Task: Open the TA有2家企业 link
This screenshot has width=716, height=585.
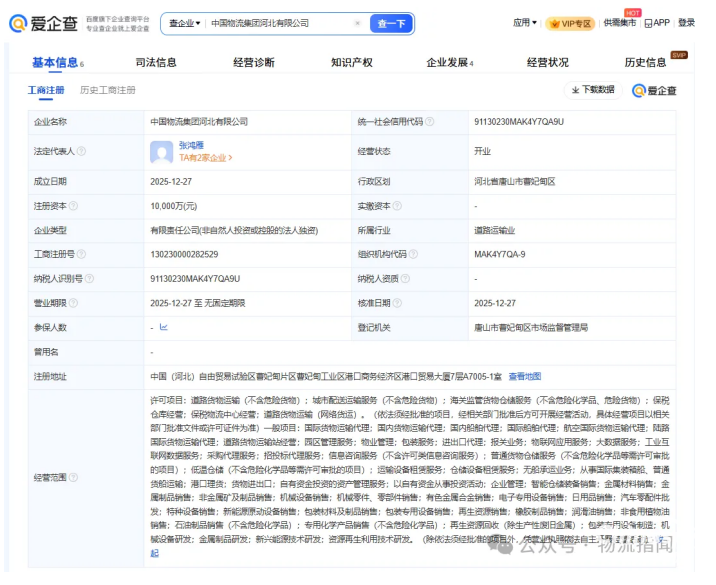Action: (205, 158)
